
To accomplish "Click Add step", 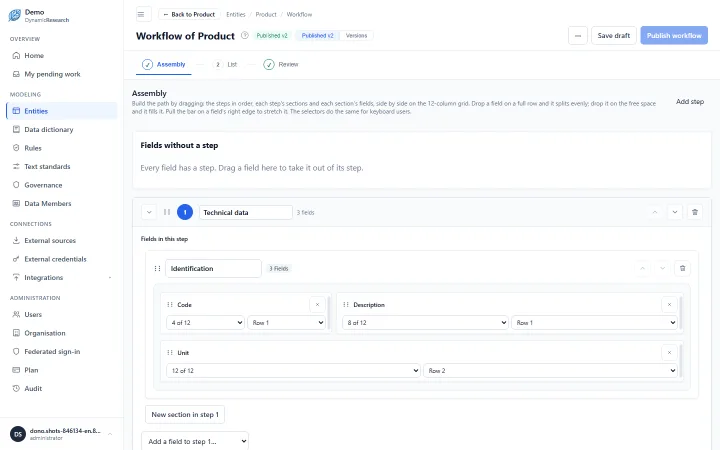I will tap(690, 101).
